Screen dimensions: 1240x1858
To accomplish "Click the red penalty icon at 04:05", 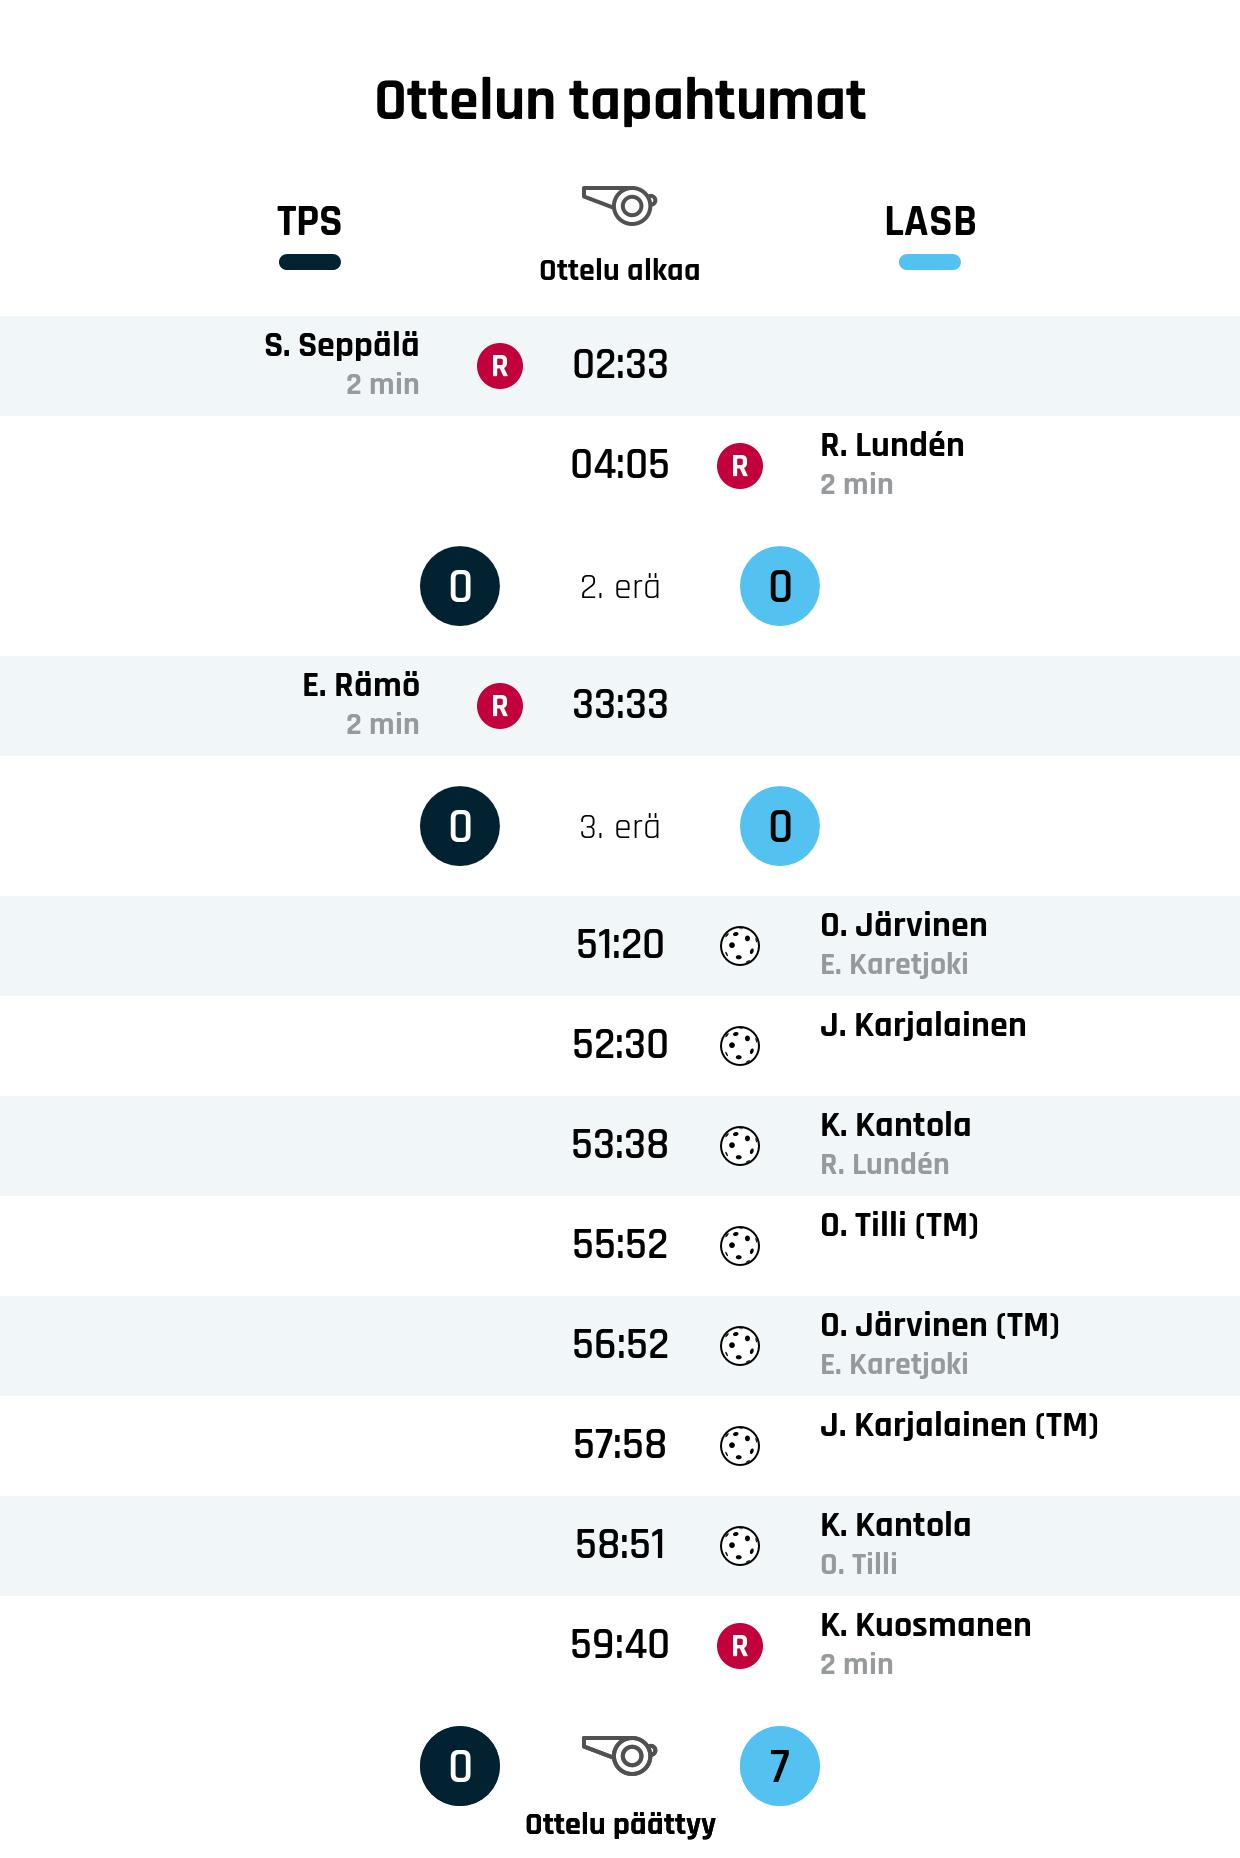I will [740, 466].
